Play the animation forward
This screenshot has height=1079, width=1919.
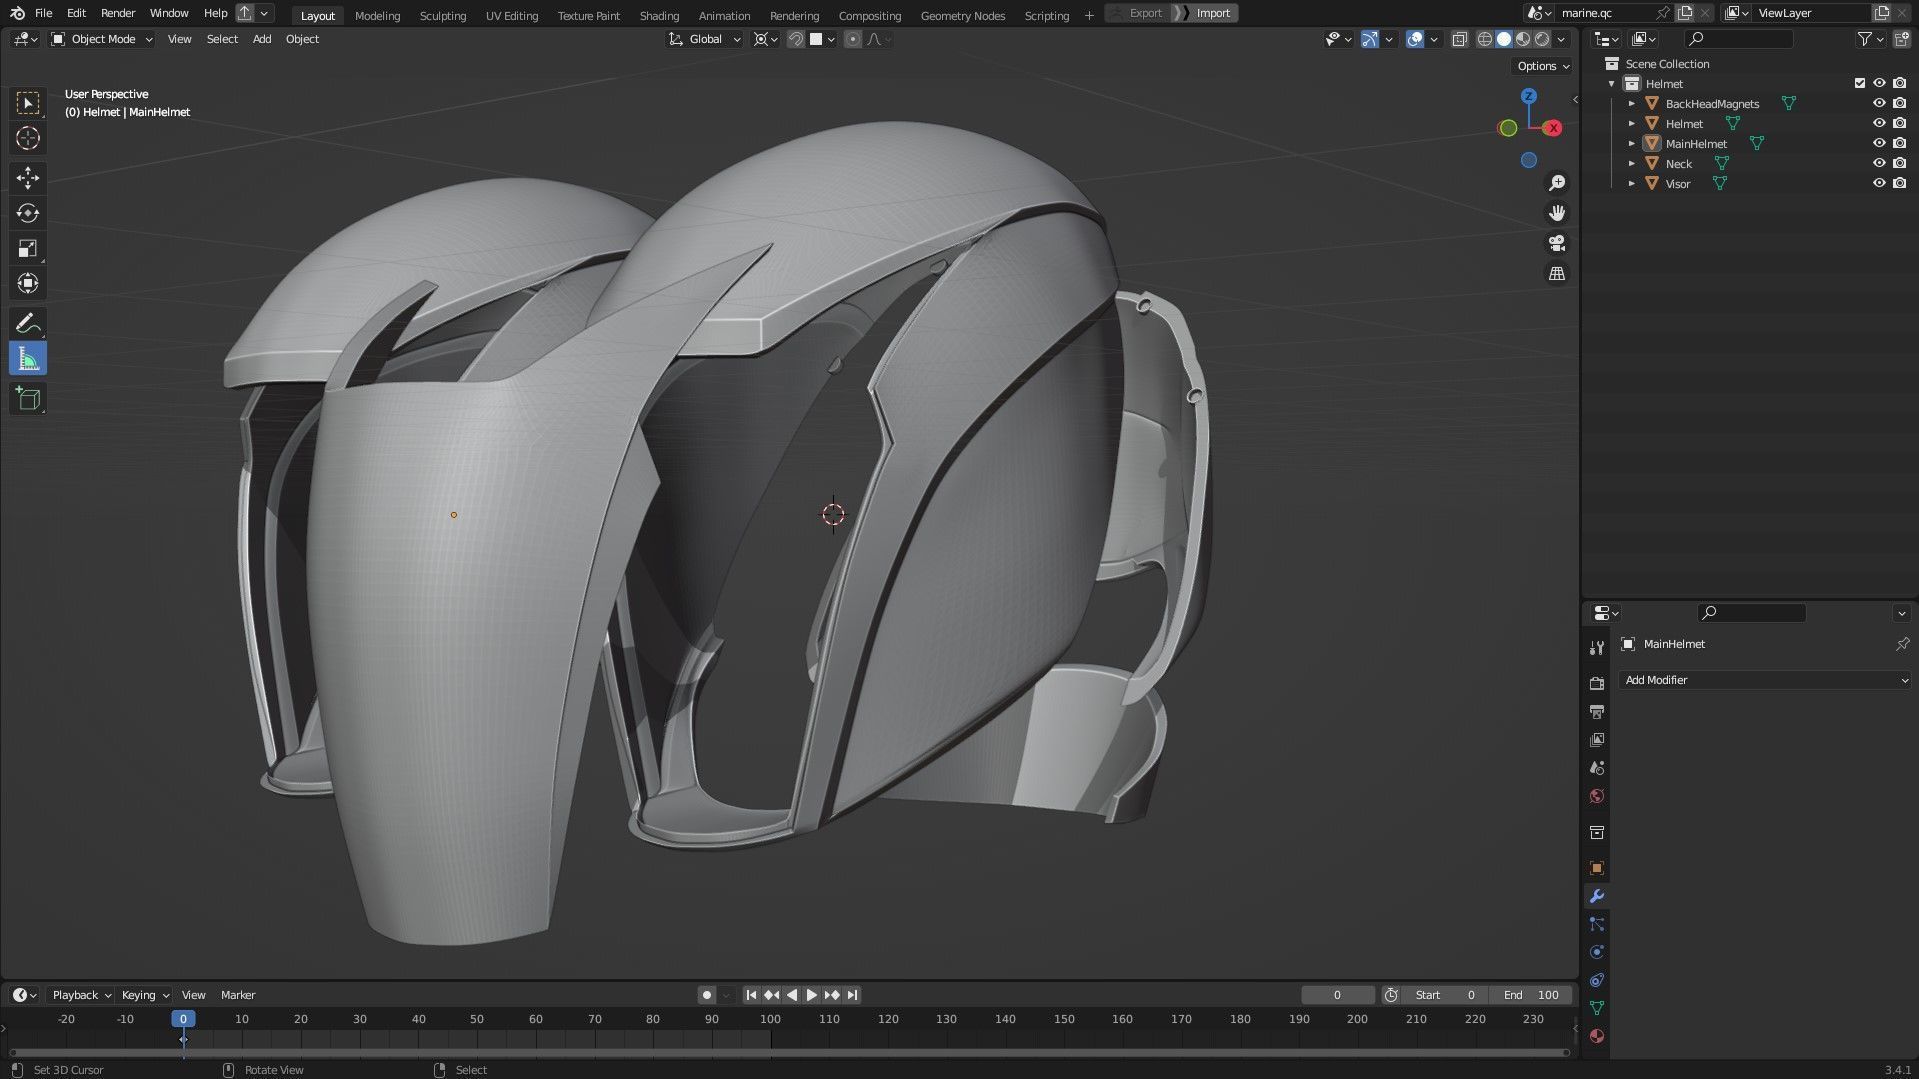(811, 995)
